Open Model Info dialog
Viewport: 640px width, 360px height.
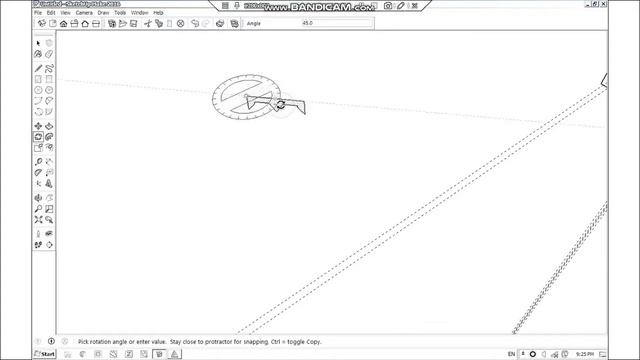point(234,24)
